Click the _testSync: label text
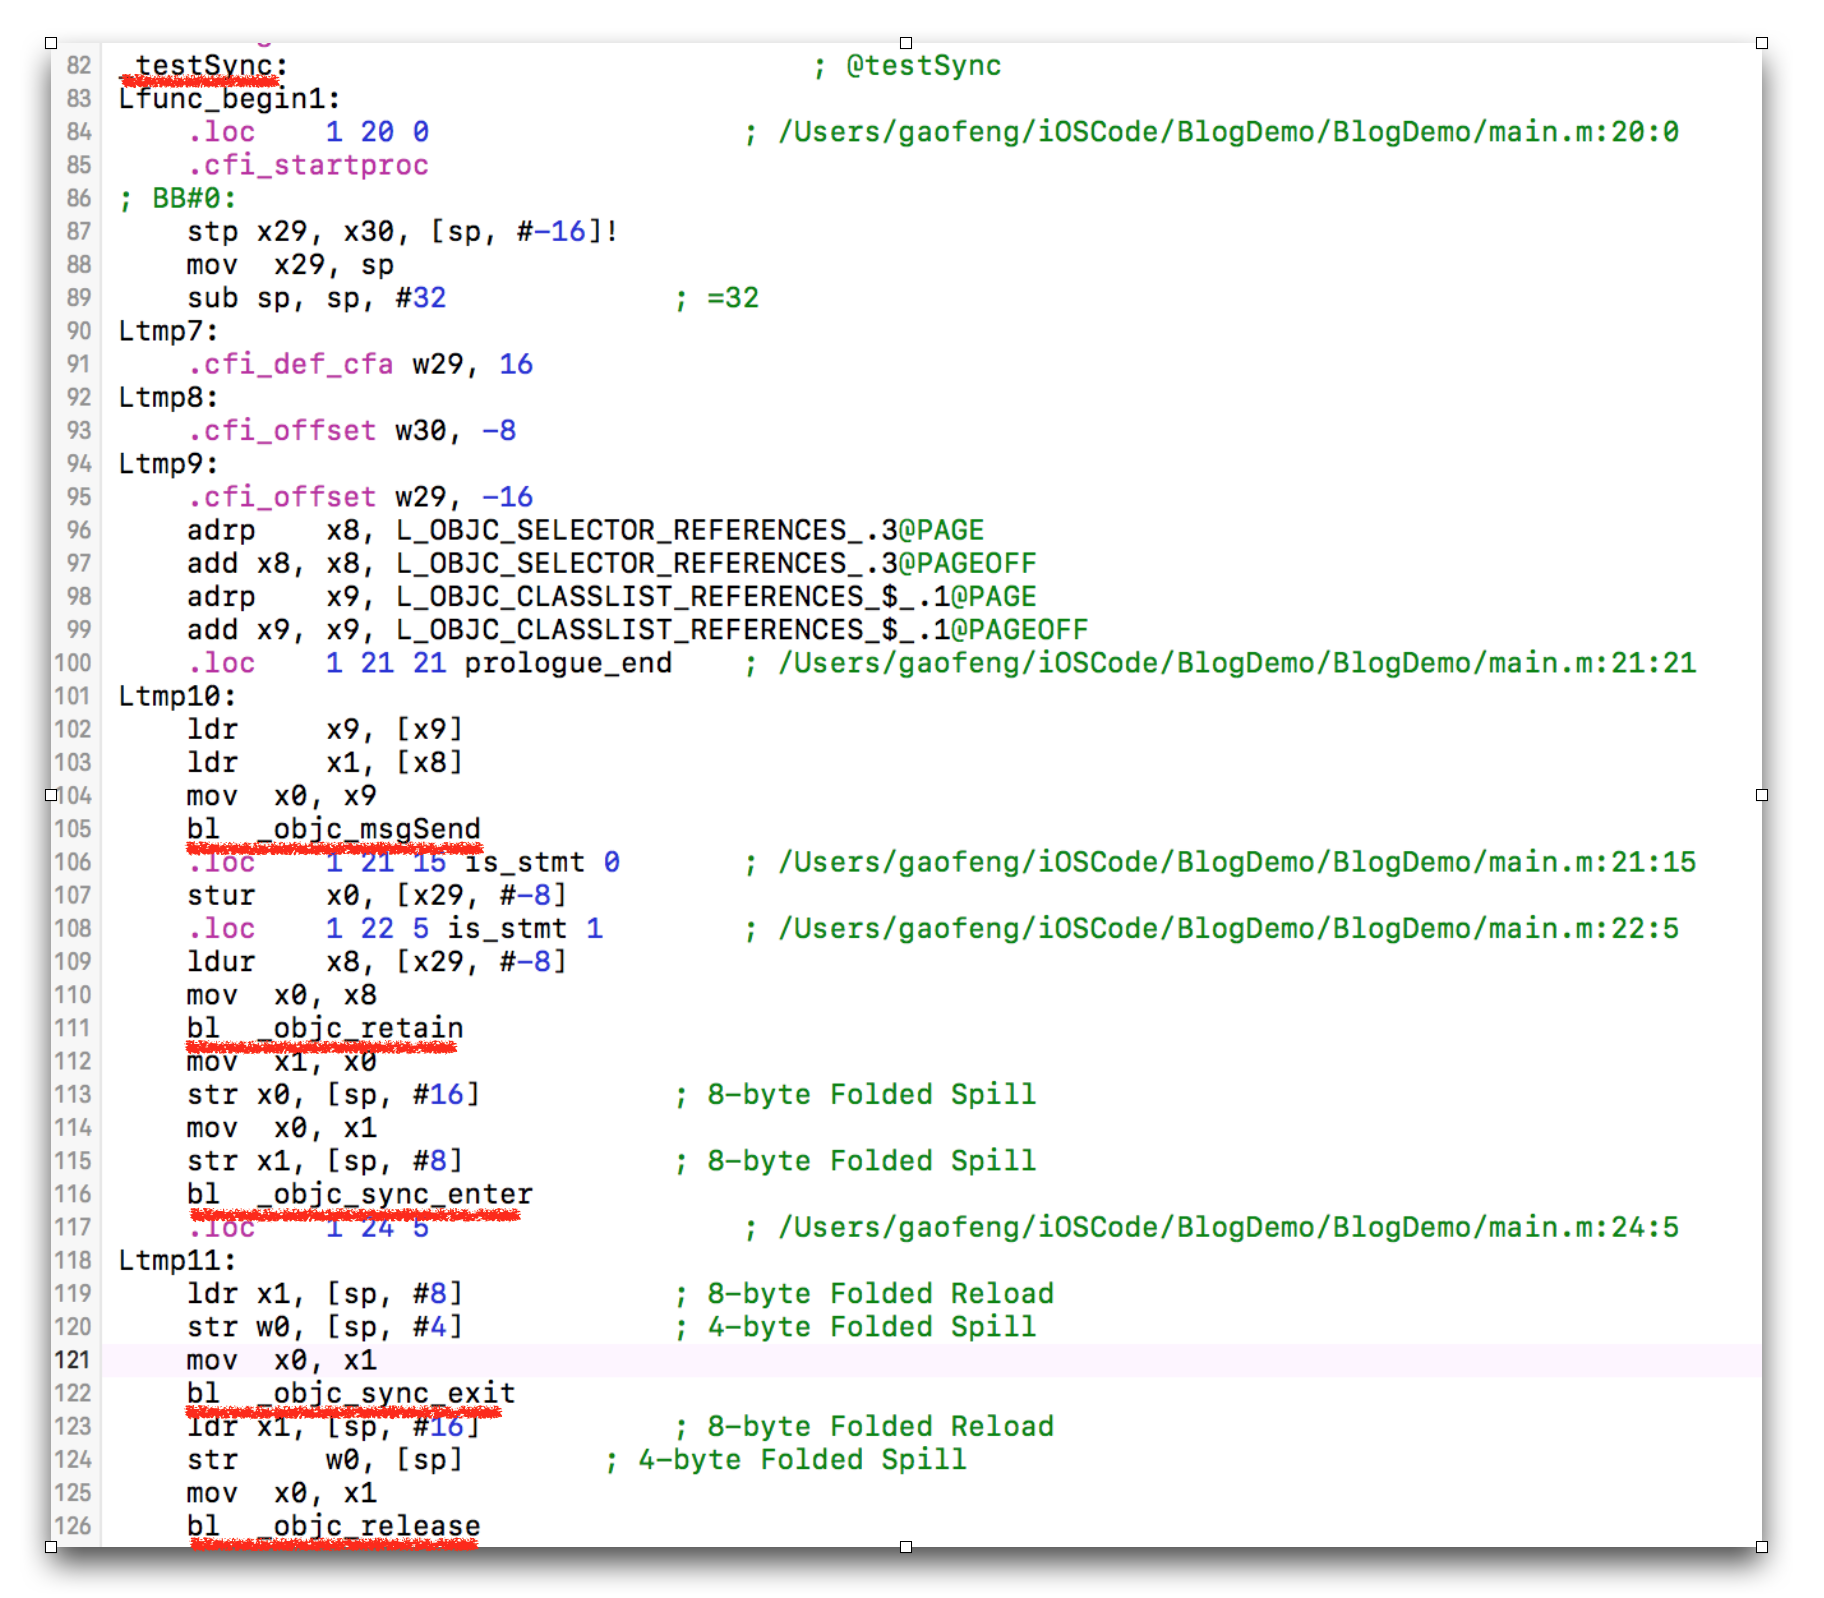This screenshot has height=1598, width=1824. [x=203, y=66]
